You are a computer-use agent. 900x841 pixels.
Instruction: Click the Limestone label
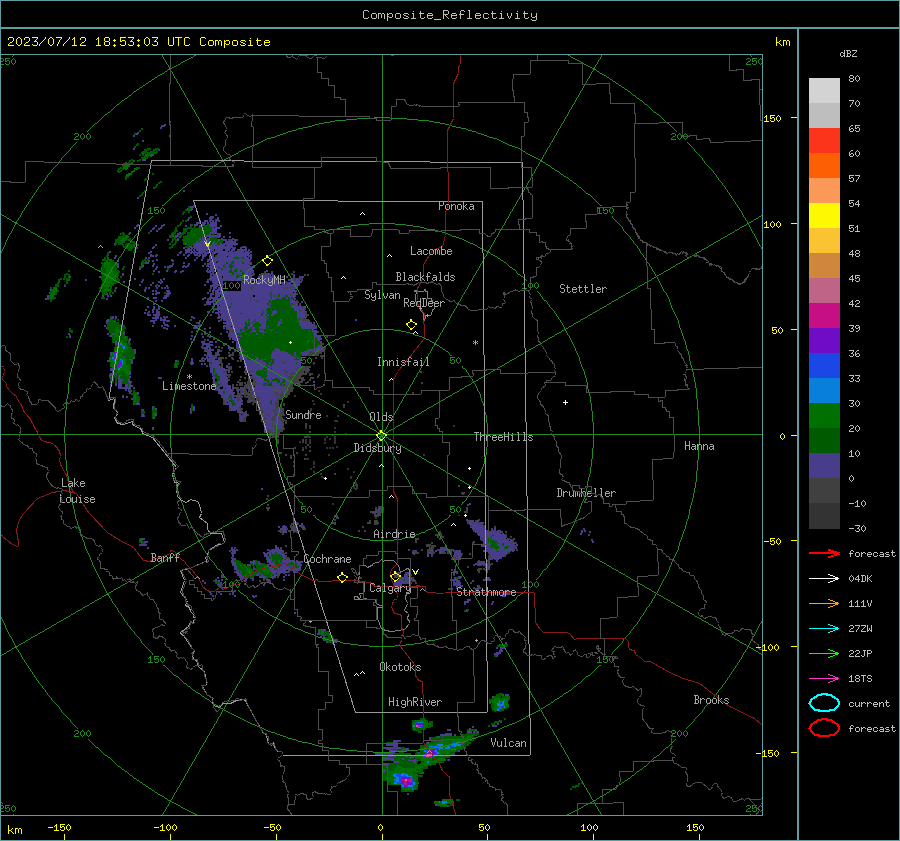189,386
